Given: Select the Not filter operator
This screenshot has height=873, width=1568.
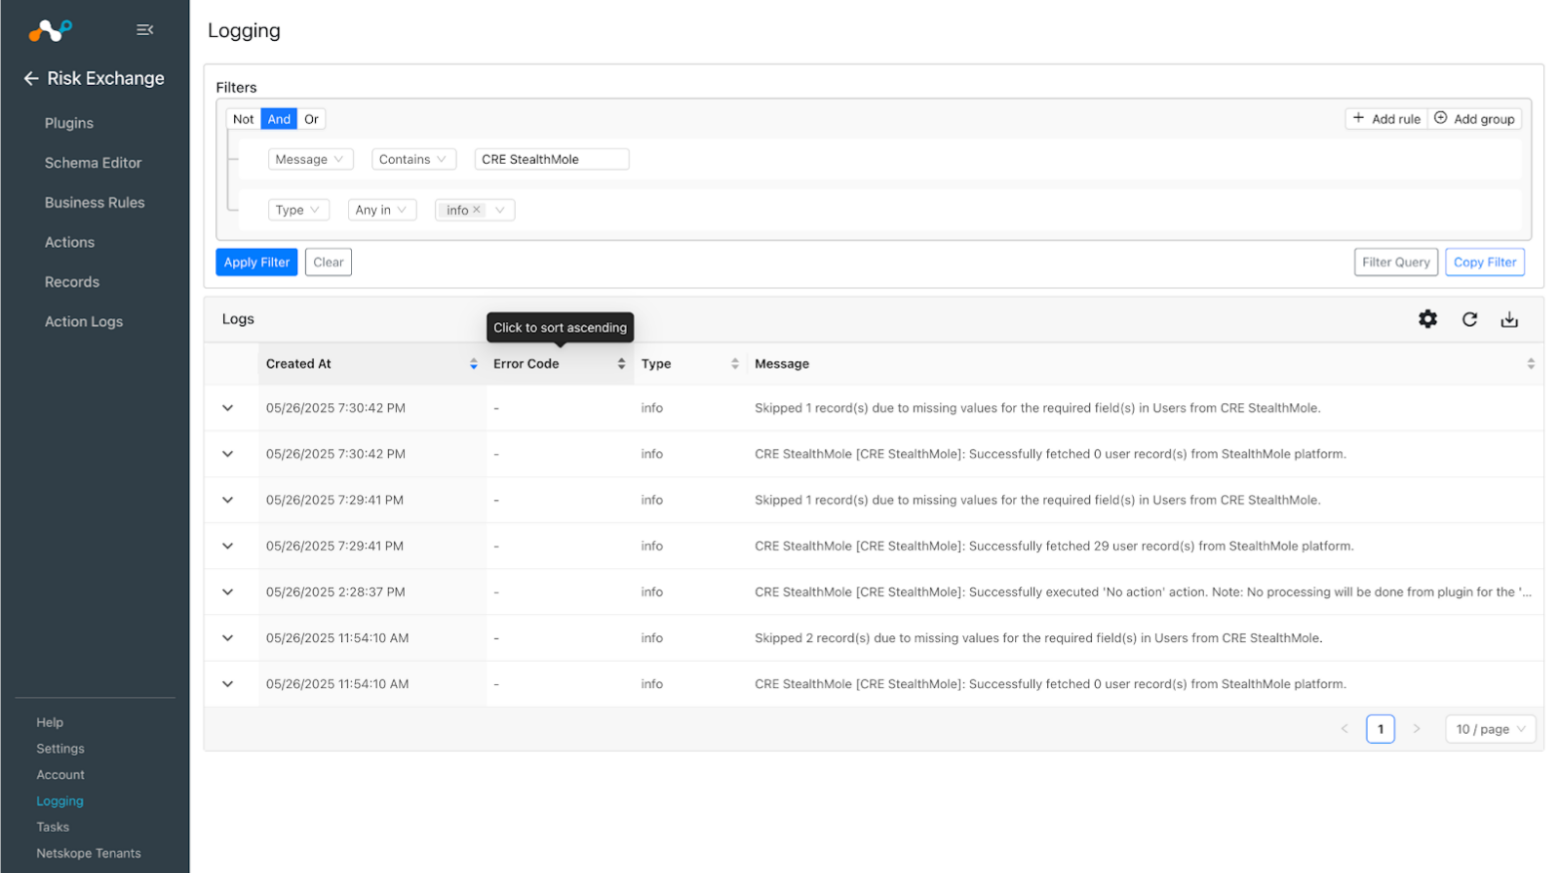Looking at the screenshot, I should [x=243, y=119].
